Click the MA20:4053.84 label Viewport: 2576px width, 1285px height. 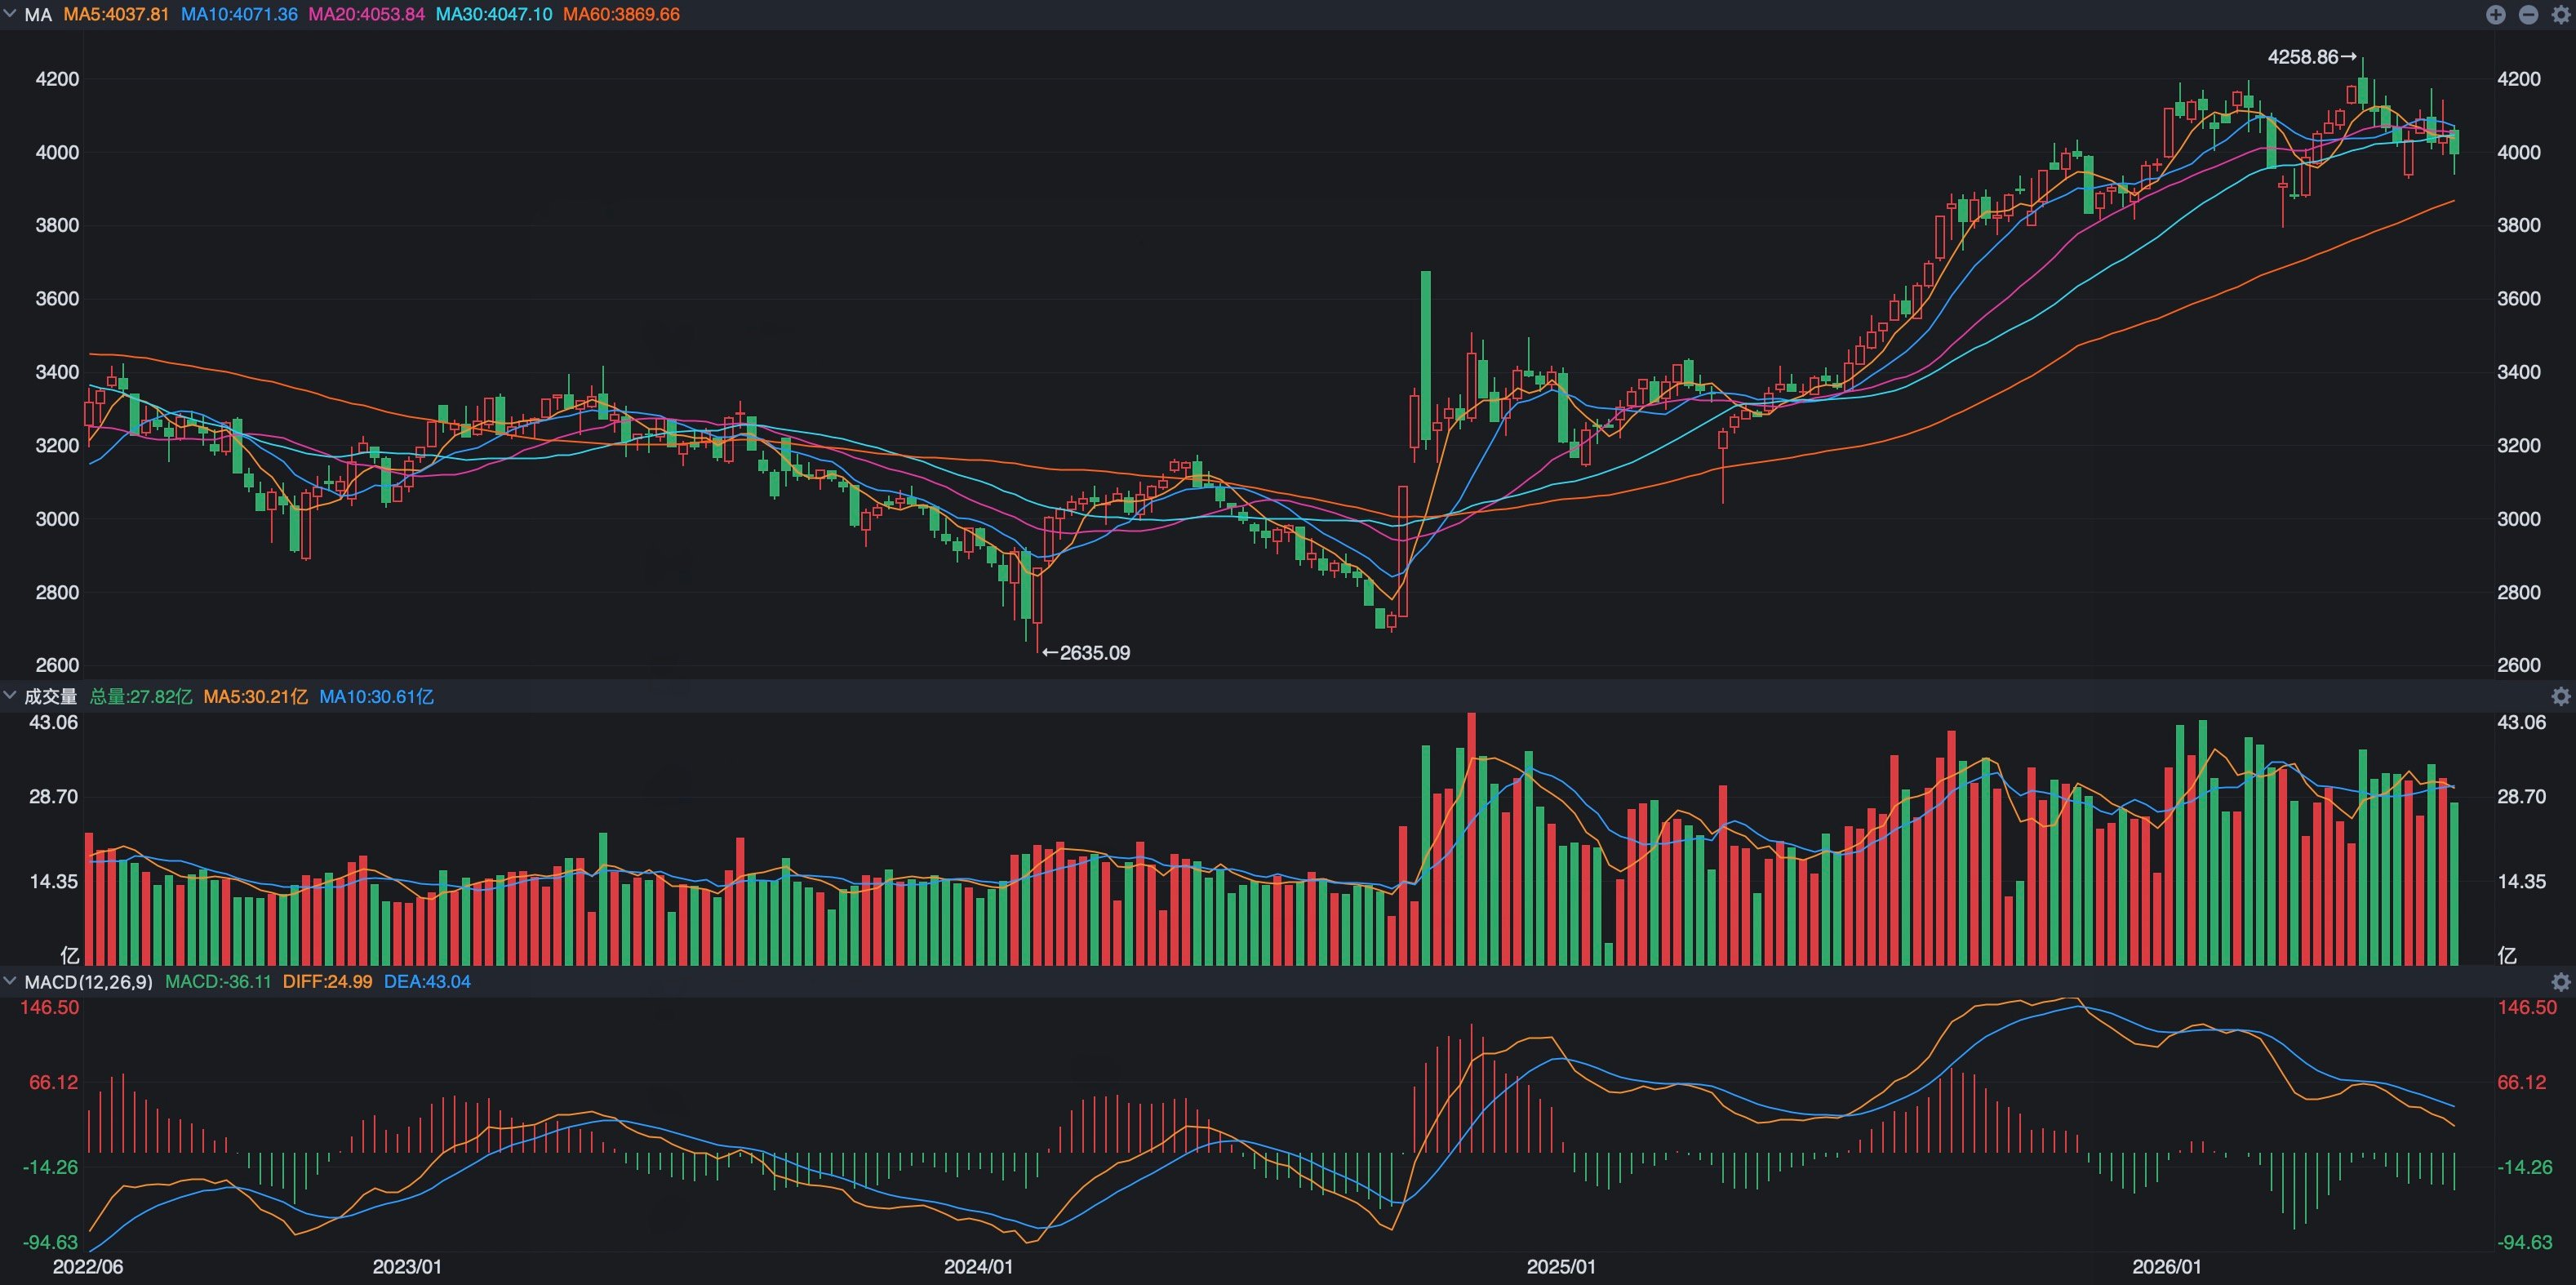[x=366, y=15]
